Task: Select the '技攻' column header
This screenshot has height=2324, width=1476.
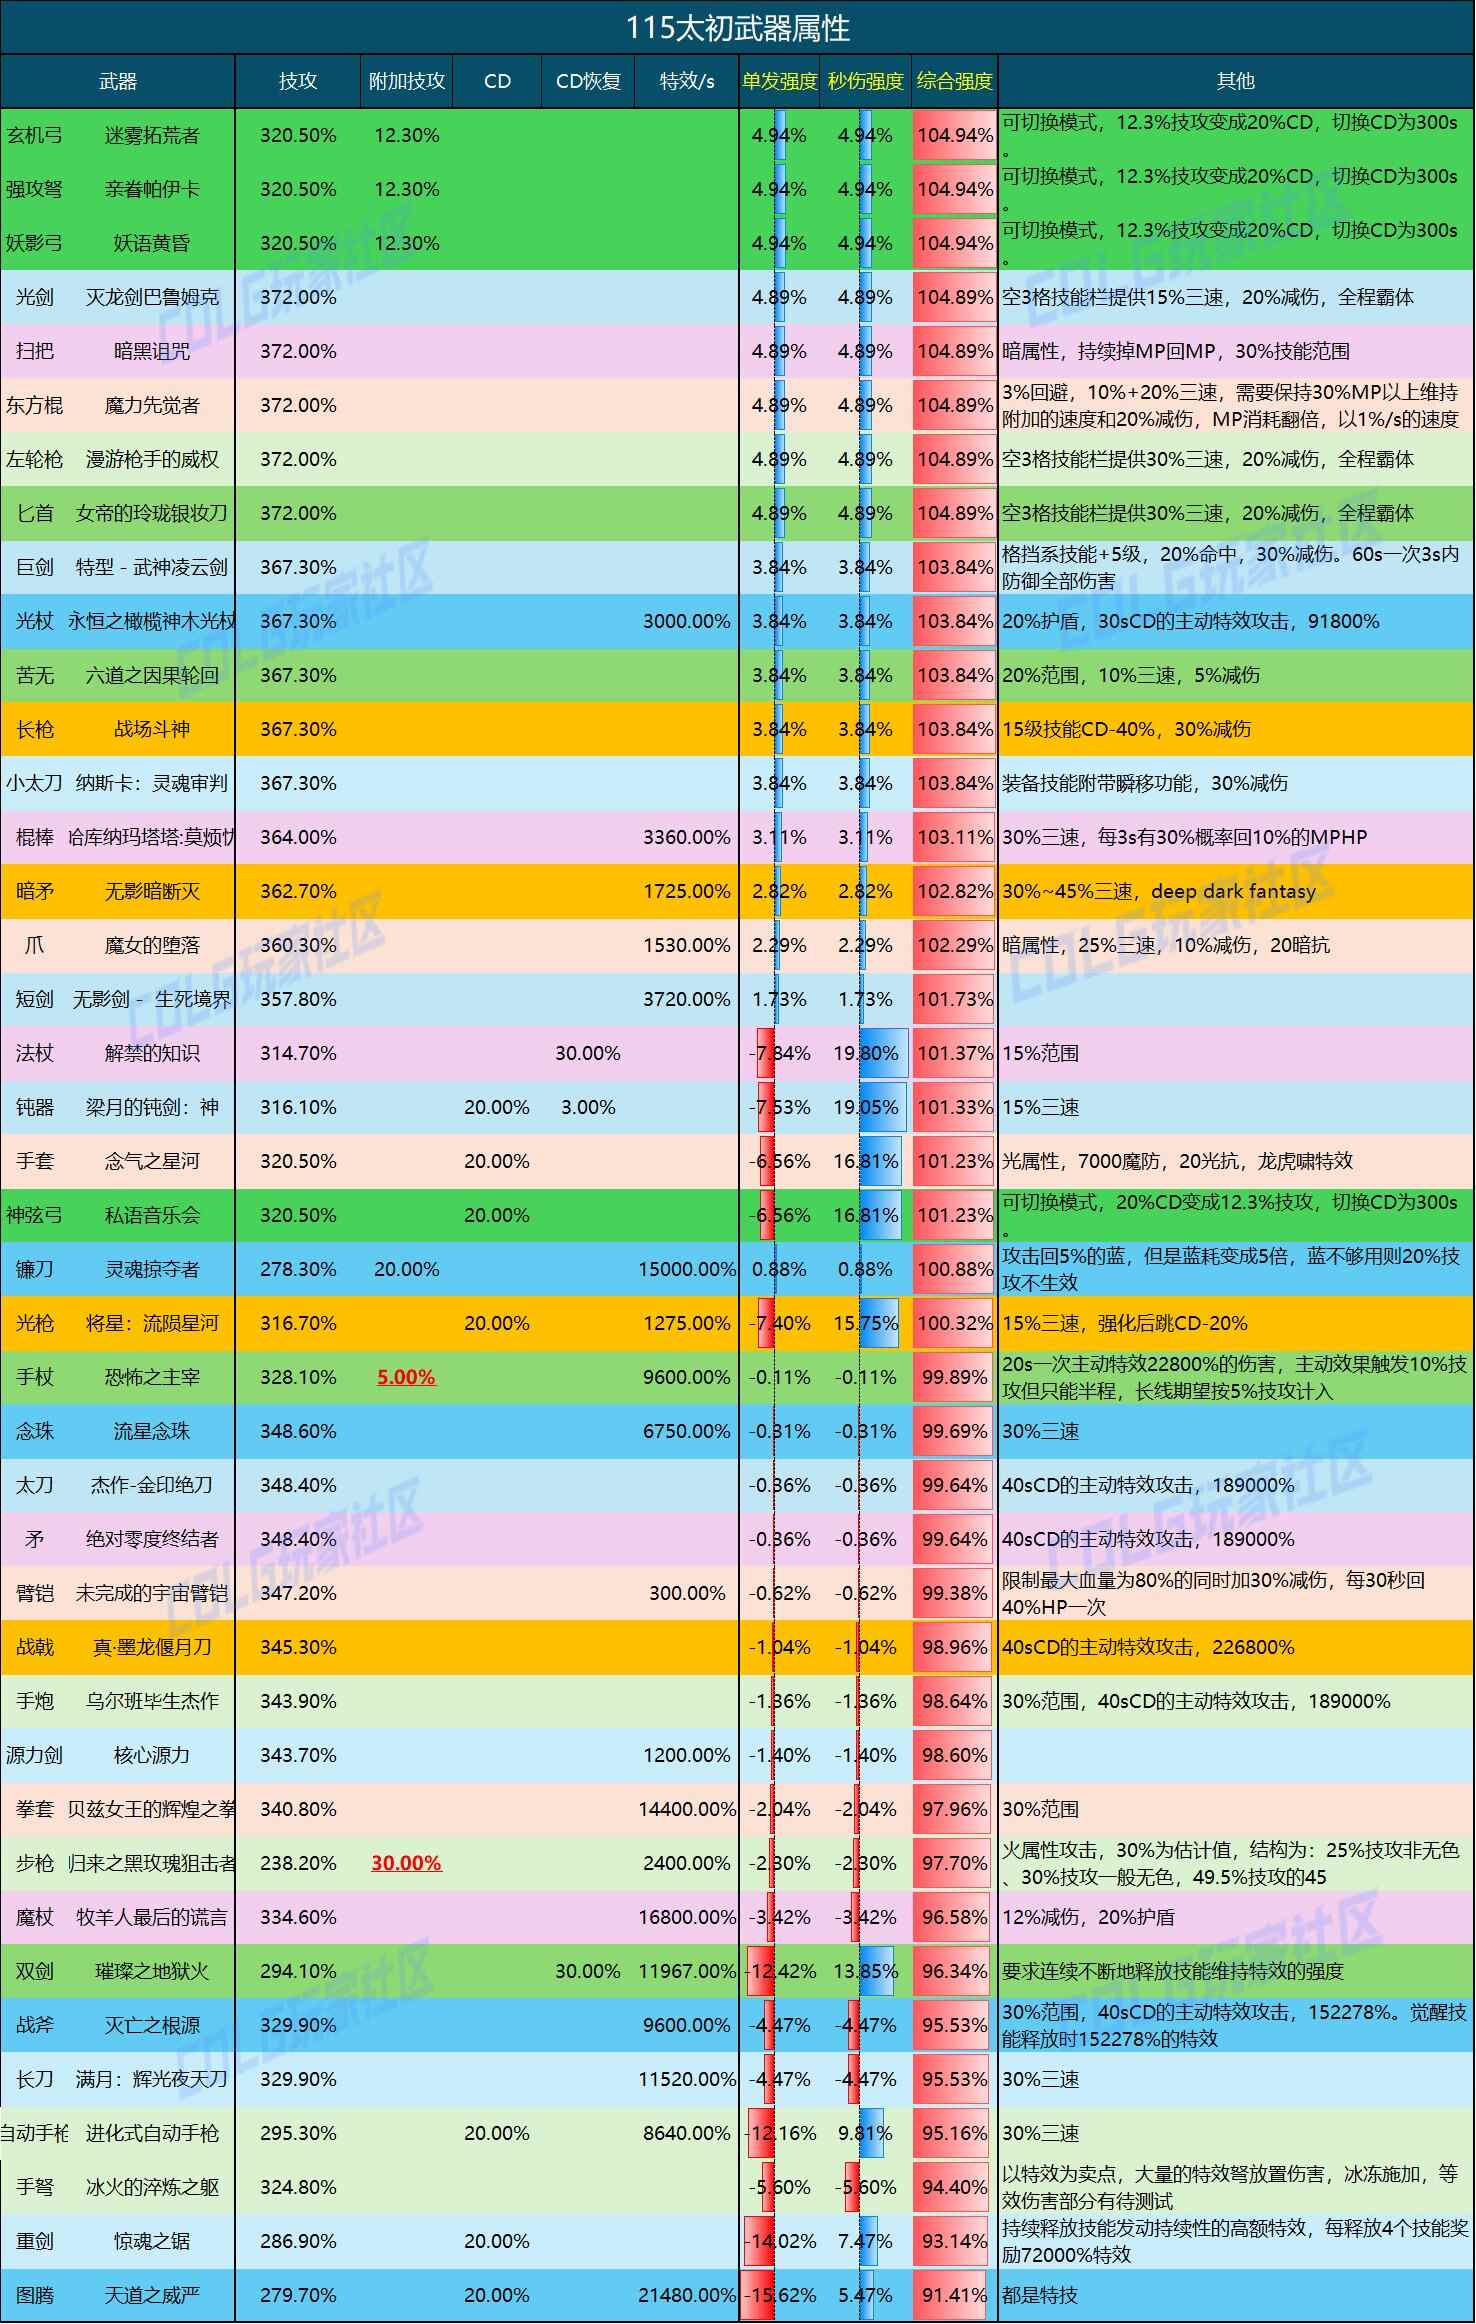Action: click(298, 81)
